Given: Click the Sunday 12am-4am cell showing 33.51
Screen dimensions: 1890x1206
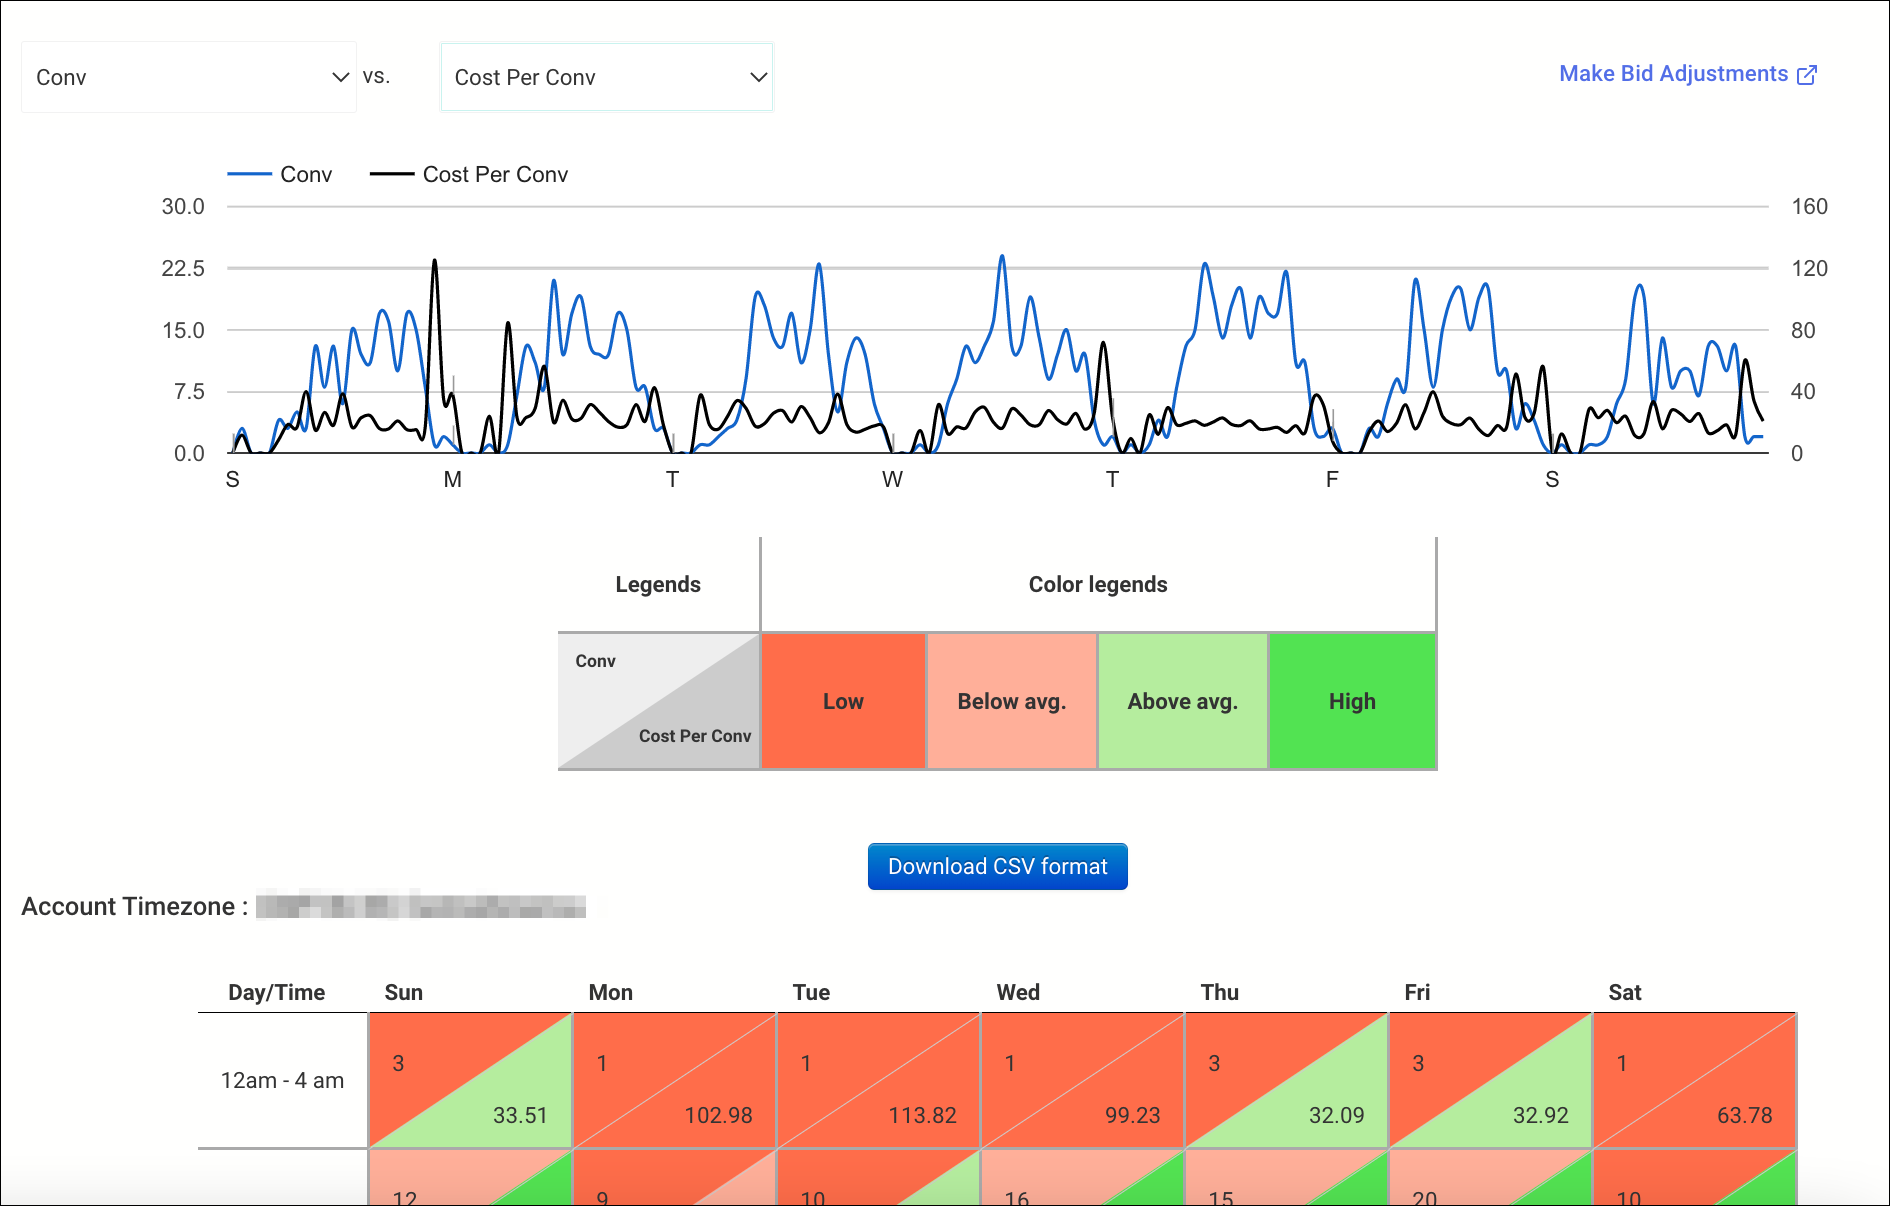Looking at the screenshot, I should (470, 1080).
